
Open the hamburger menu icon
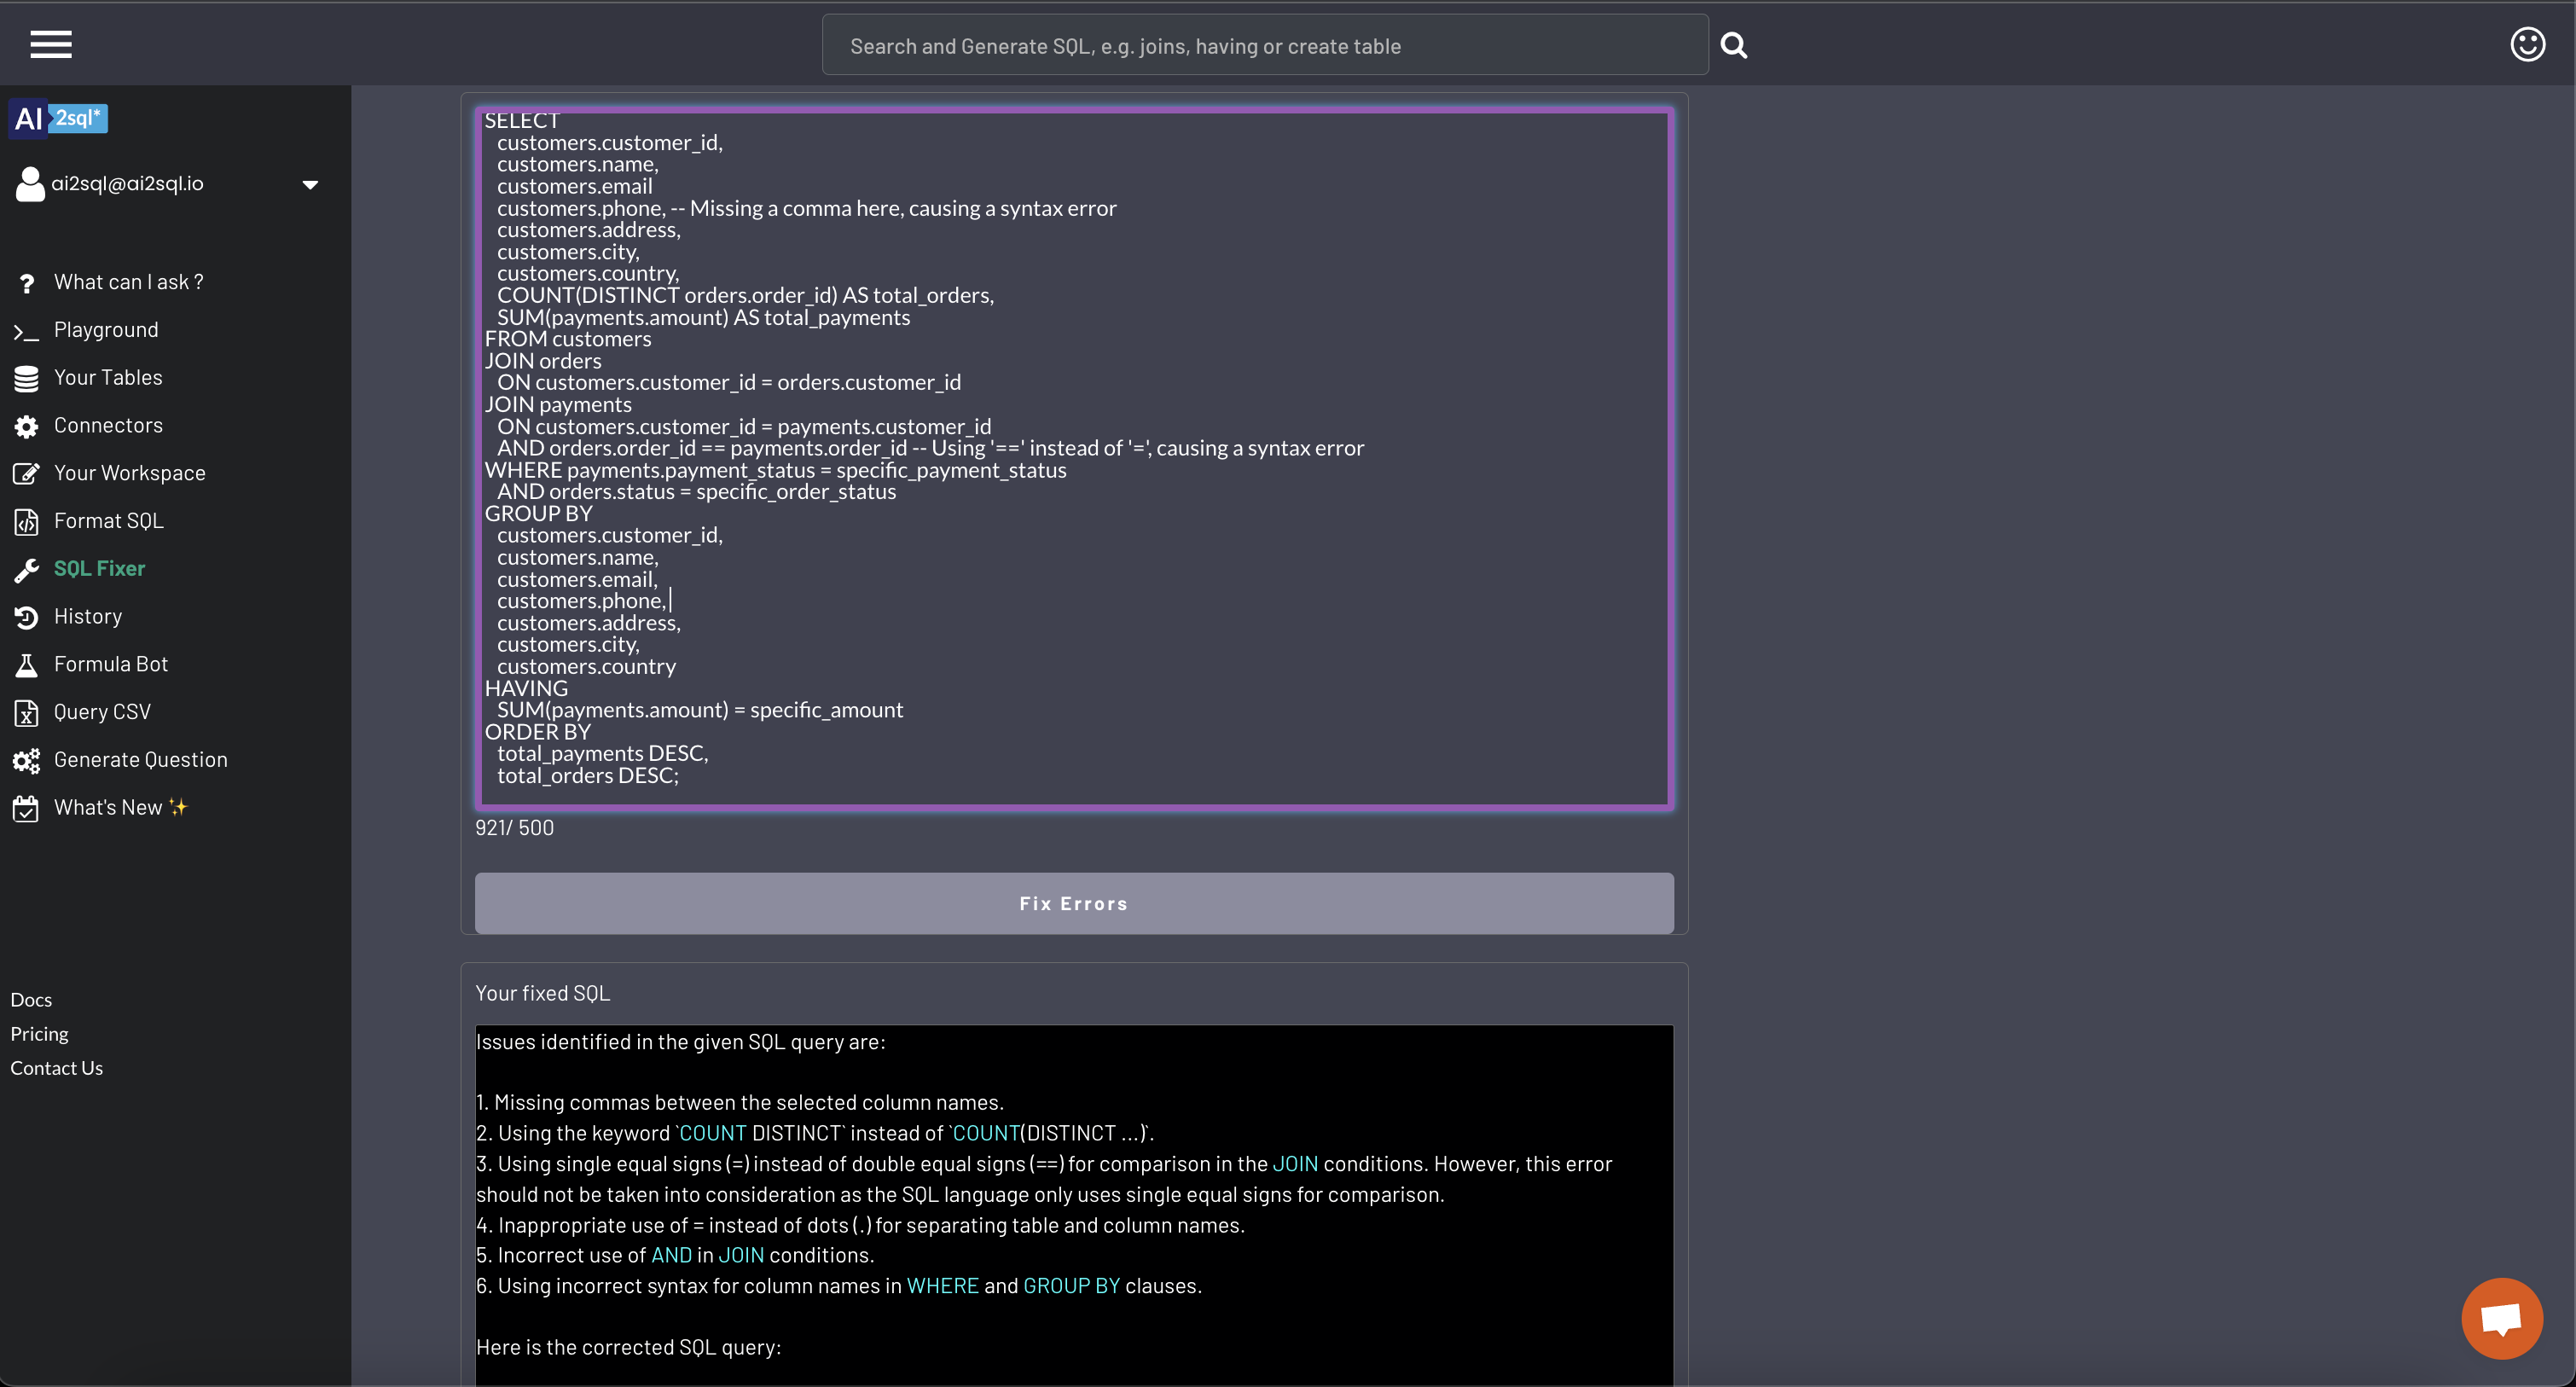(x=50, y=45)
